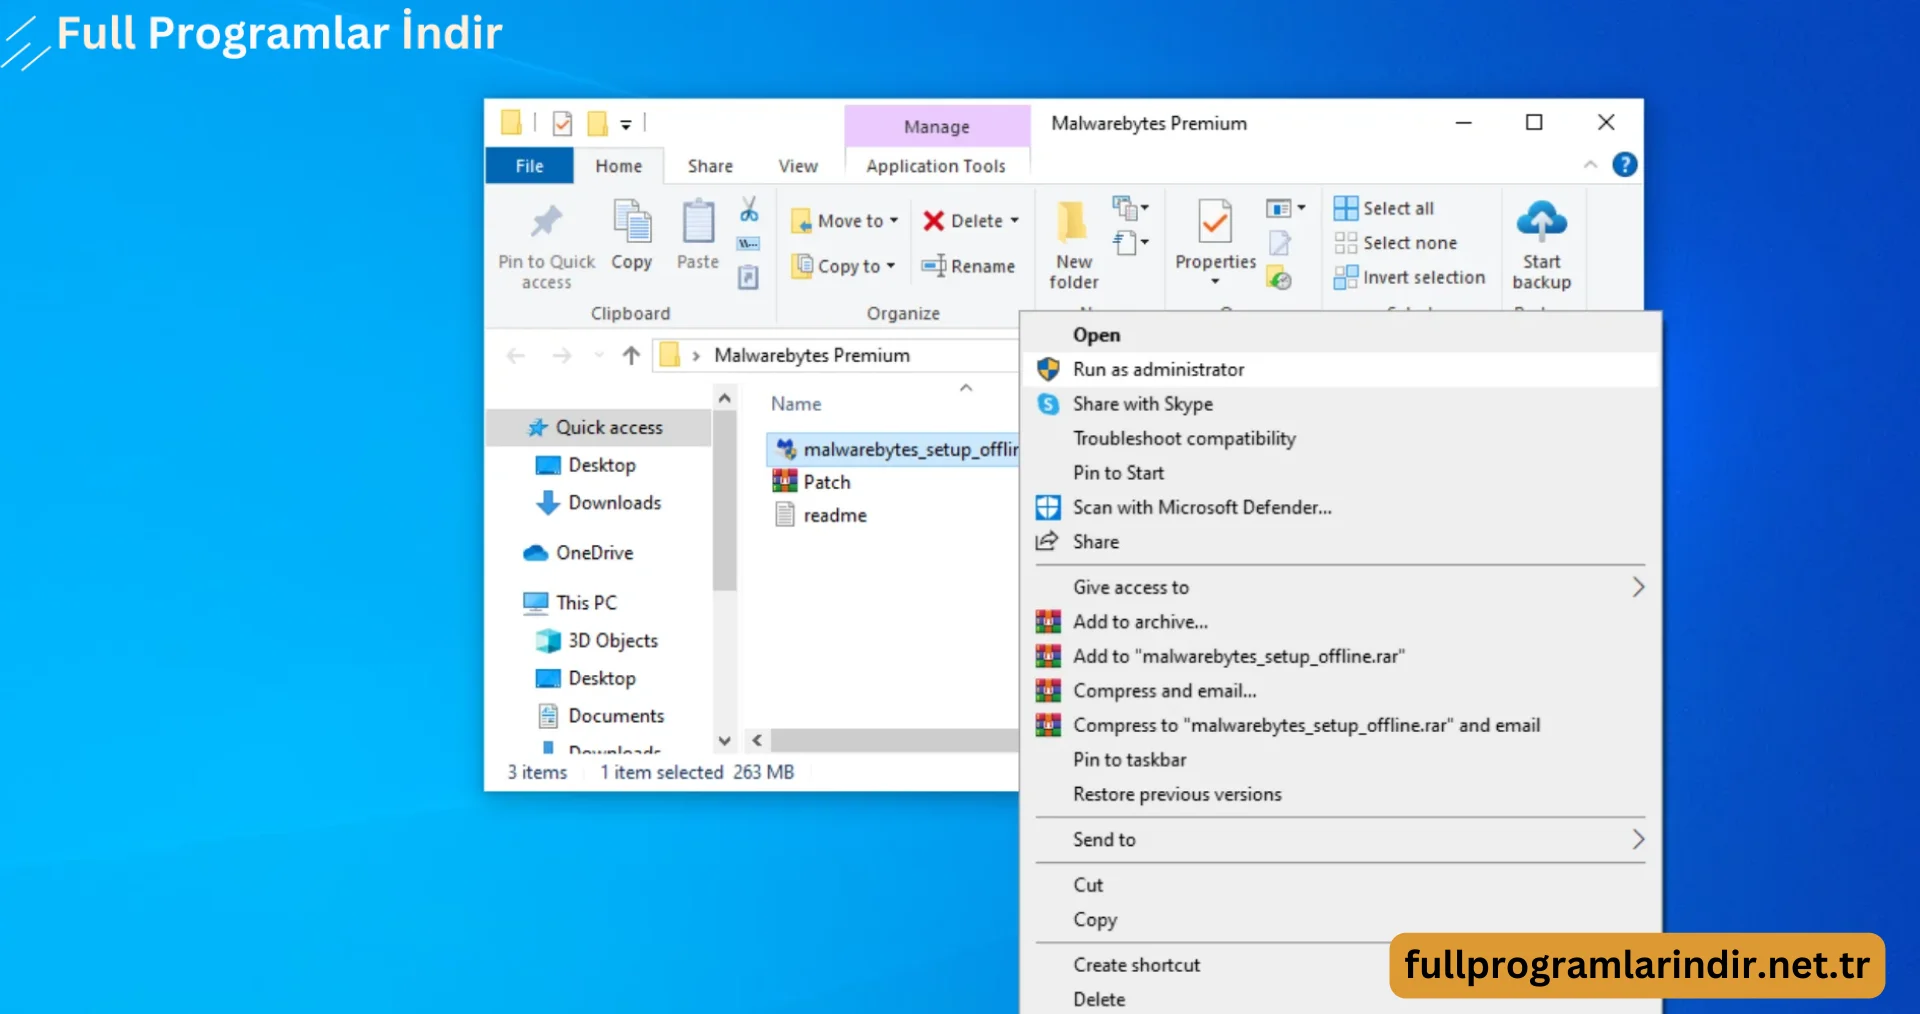The image size is (1920, 1014).
Task: Click the Forward navigation arrow
Action: point(562,355)
